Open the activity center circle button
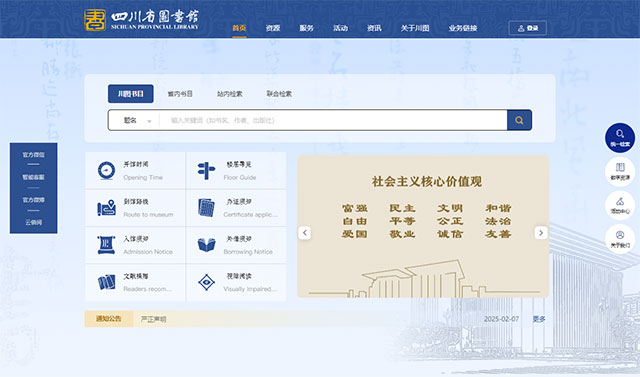This screenshot has height=377, width=640. click(620, 205)
